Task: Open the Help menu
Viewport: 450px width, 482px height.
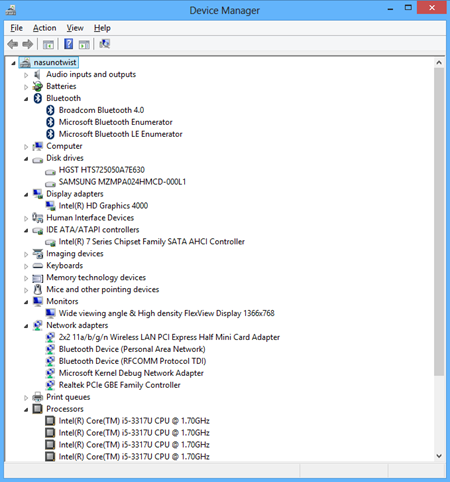Action: point(102,28)
